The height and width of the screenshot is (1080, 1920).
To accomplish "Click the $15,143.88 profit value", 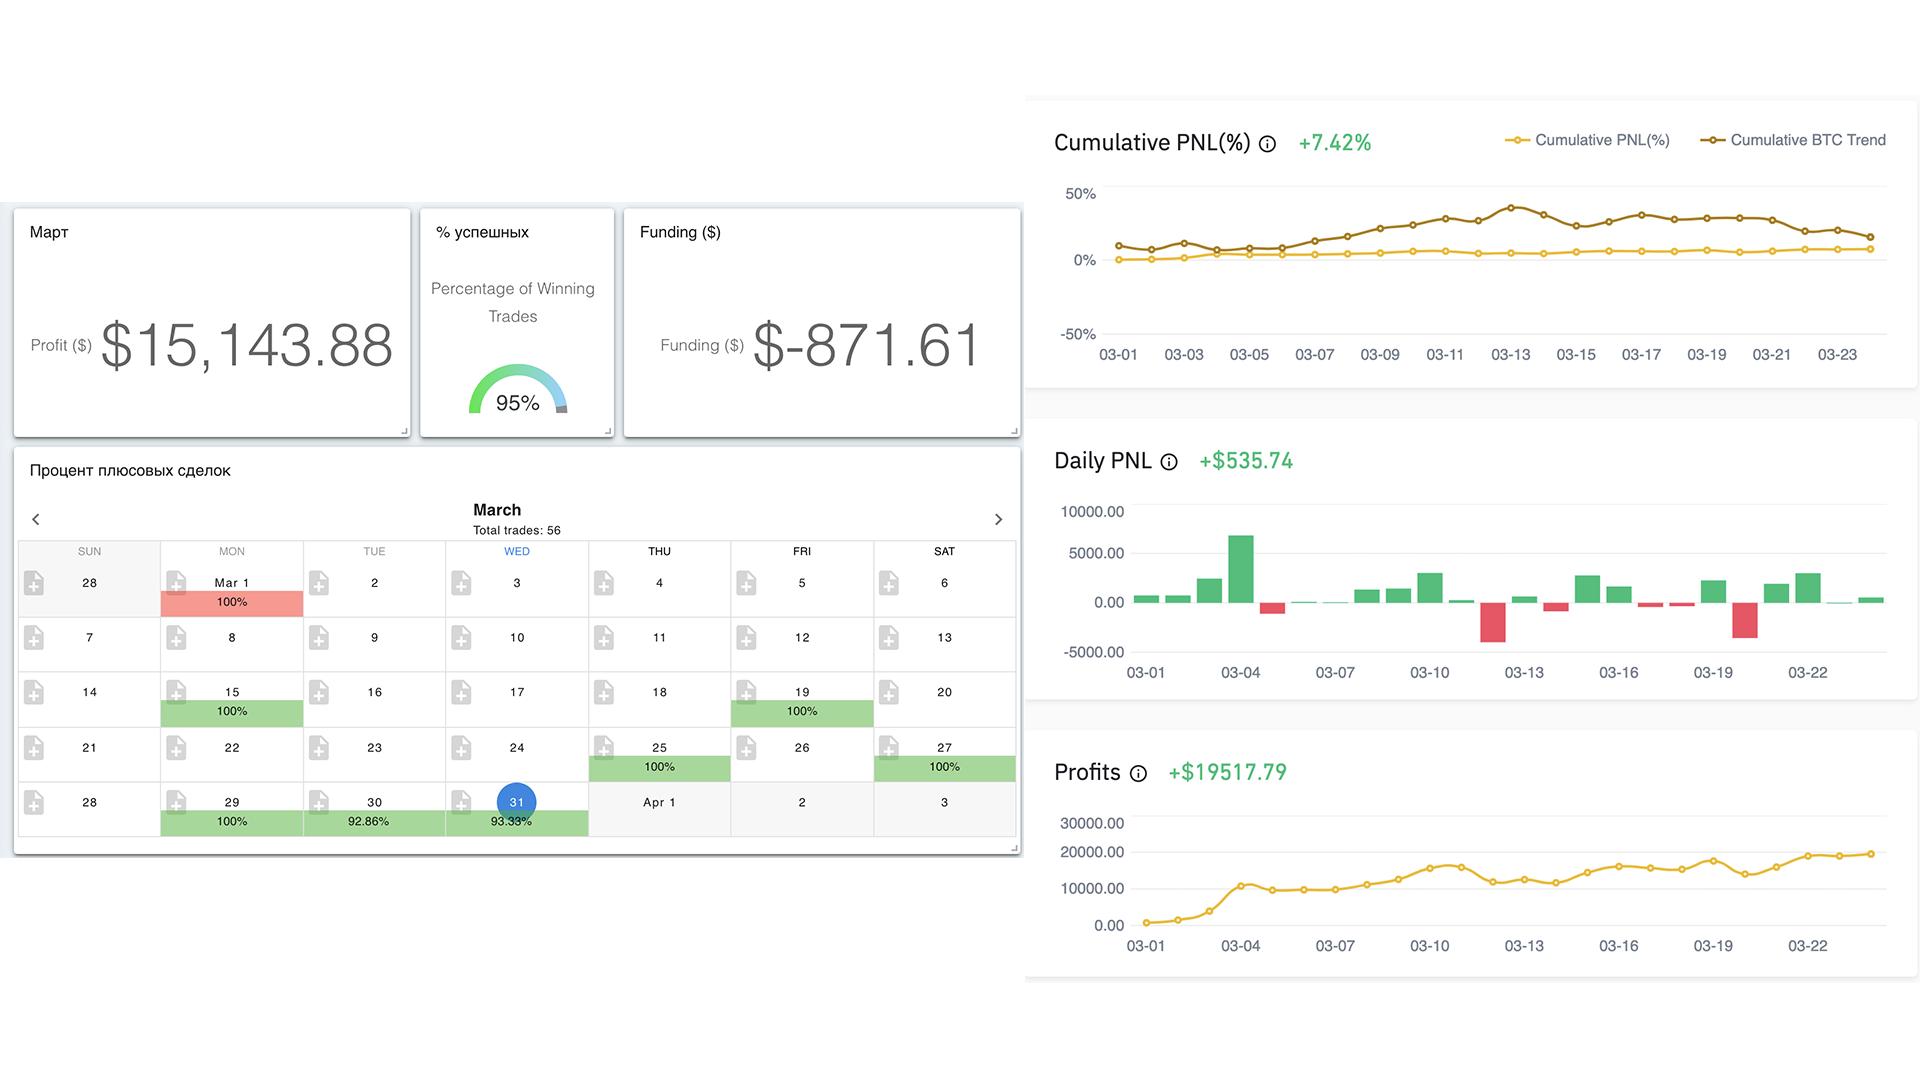I will pos(247,346).
